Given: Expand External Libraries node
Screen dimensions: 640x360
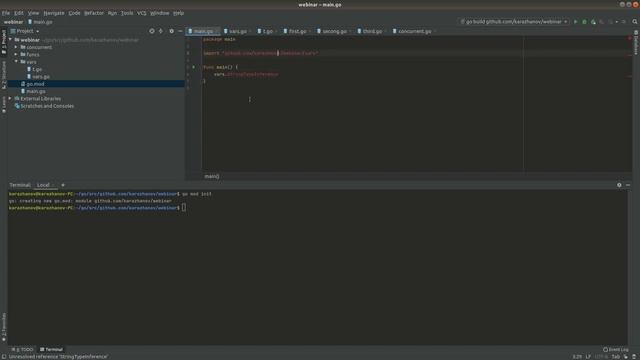Looking at the screenshot, I should click(x=11, y=99).
